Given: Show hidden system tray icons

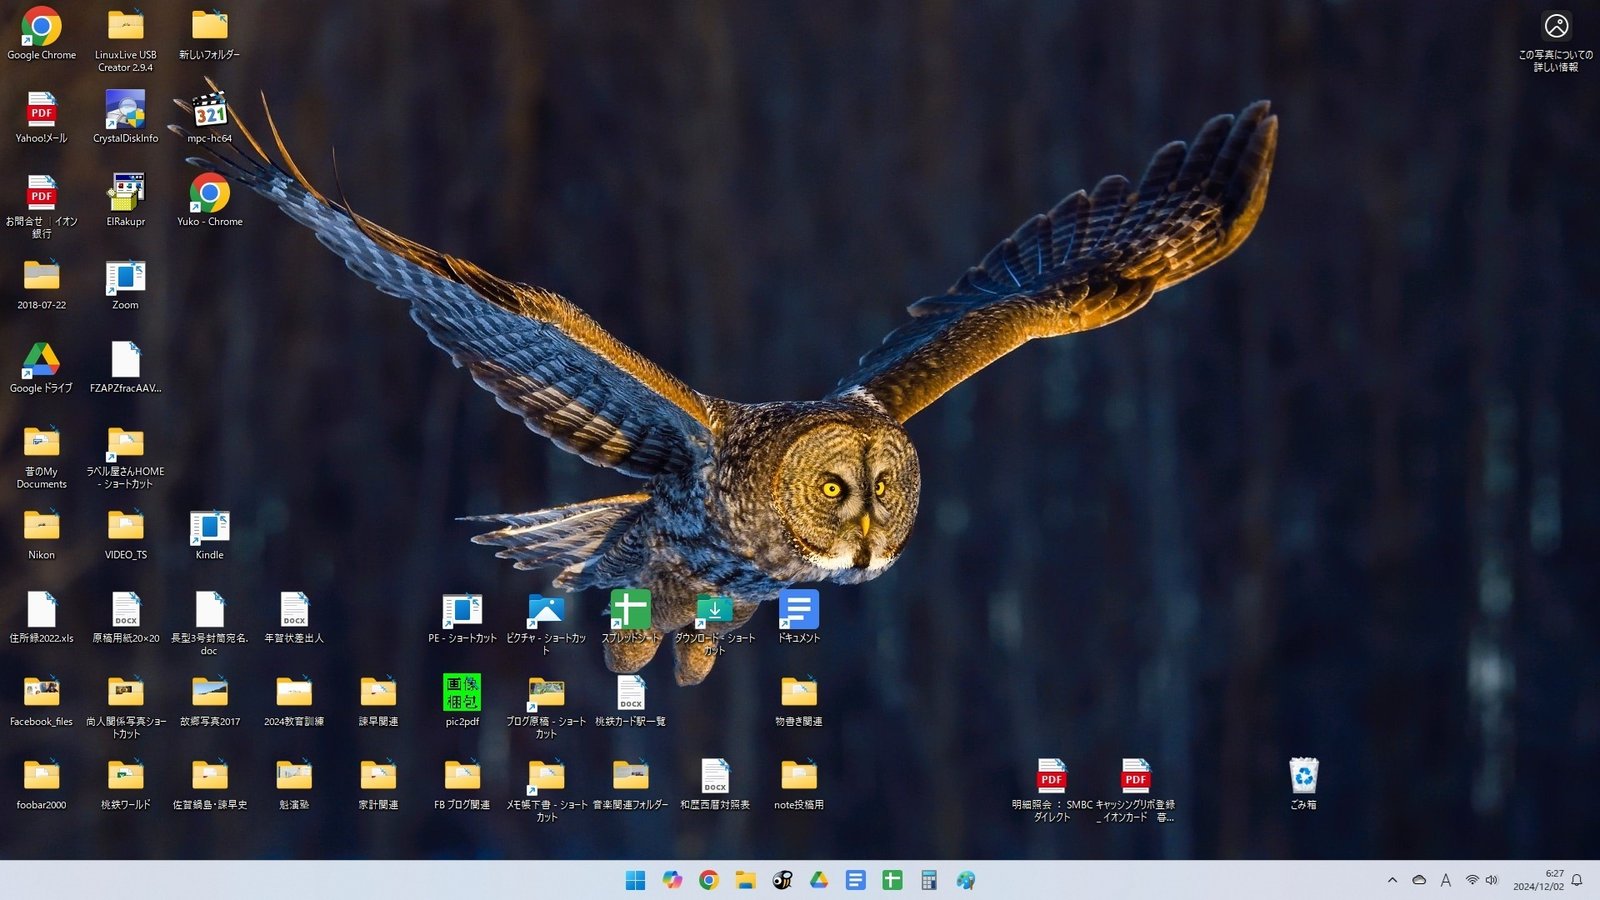Looking at the screenshot, I should point(1392,880).
